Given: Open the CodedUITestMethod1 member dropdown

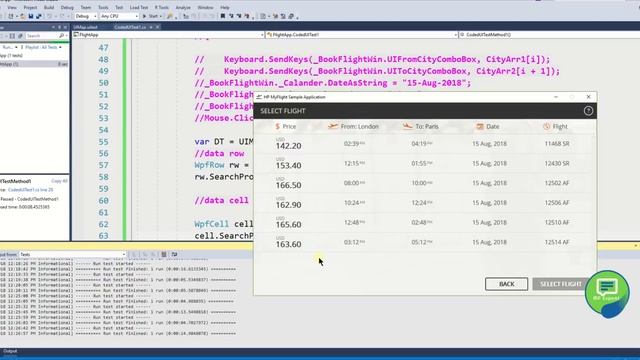Looking at the screenshot, I should coord(549,35).
